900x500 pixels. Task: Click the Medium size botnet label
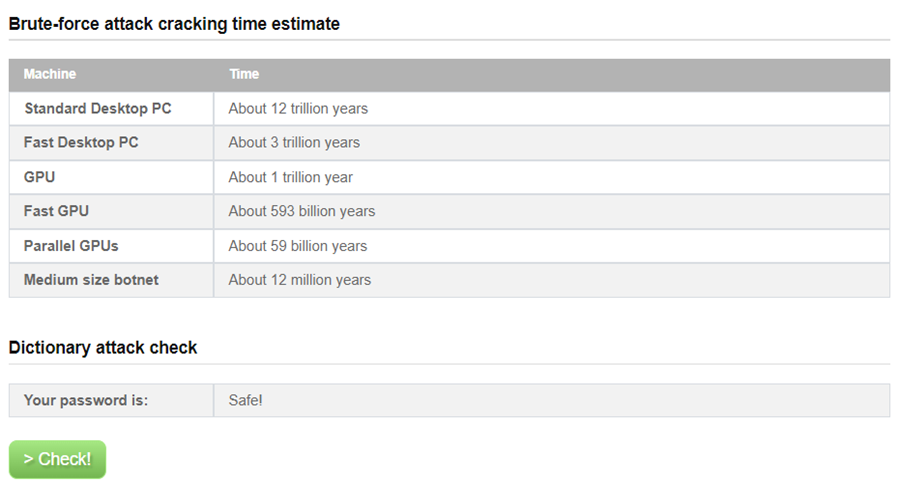click(x=91, y=280)
